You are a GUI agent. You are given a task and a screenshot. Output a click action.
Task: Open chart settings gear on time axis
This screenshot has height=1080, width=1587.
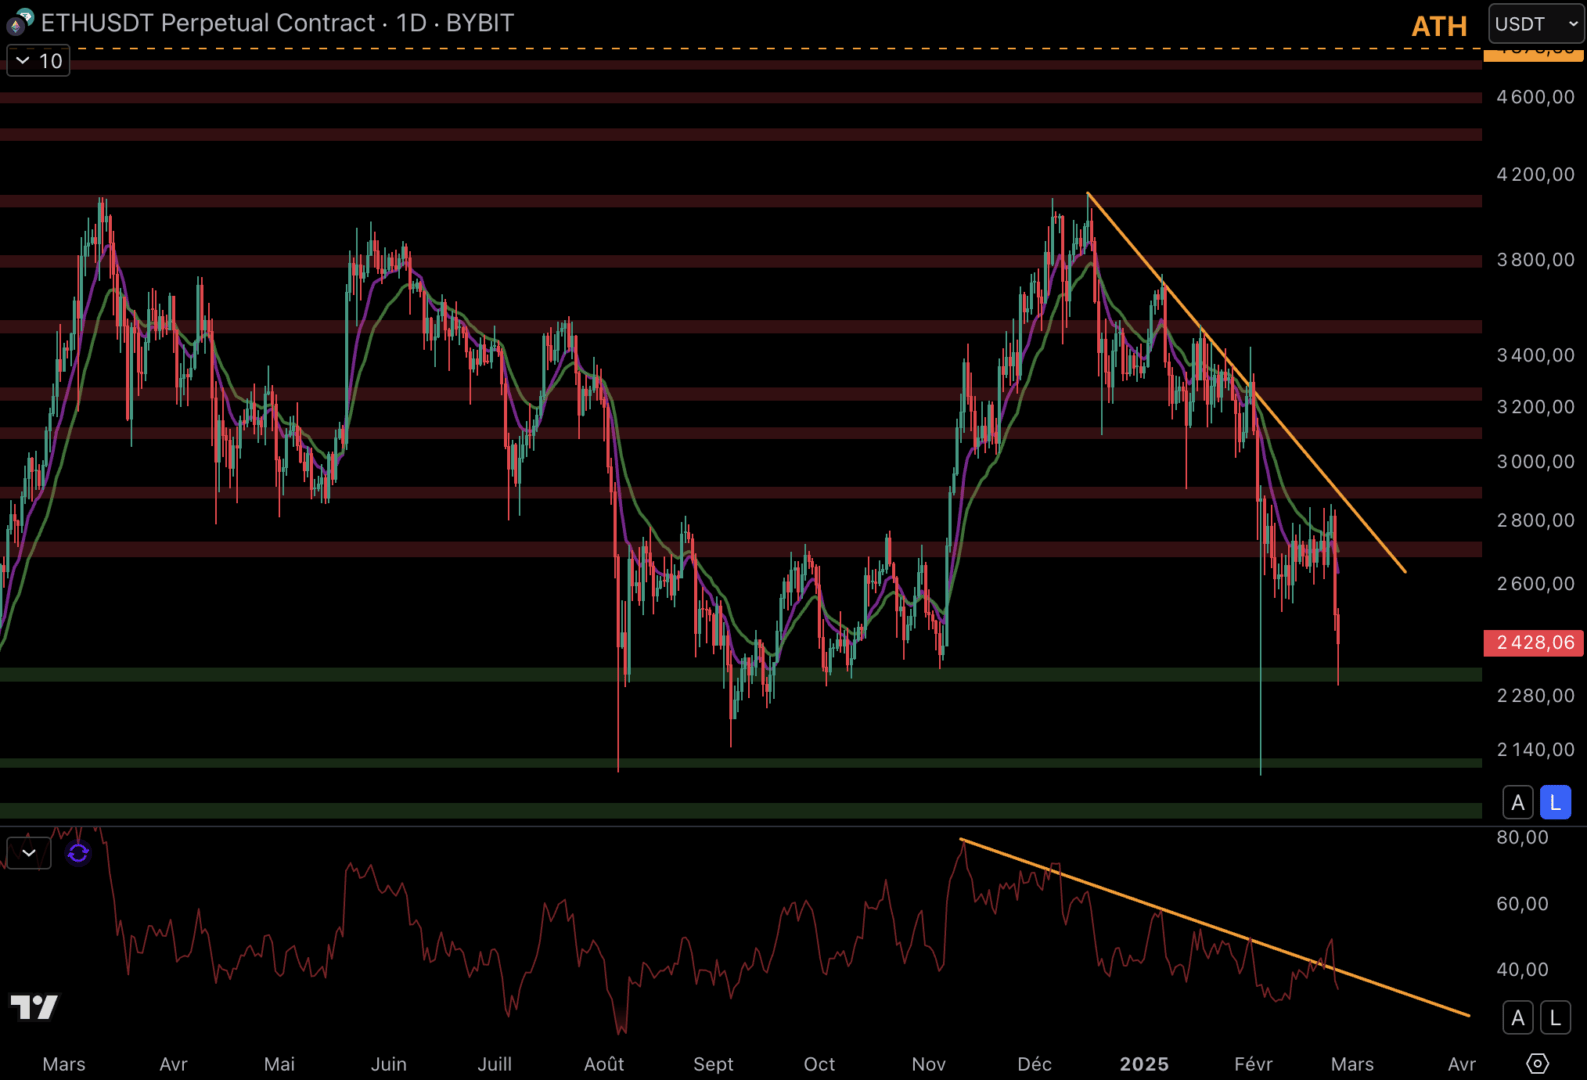[1538, 1063]
